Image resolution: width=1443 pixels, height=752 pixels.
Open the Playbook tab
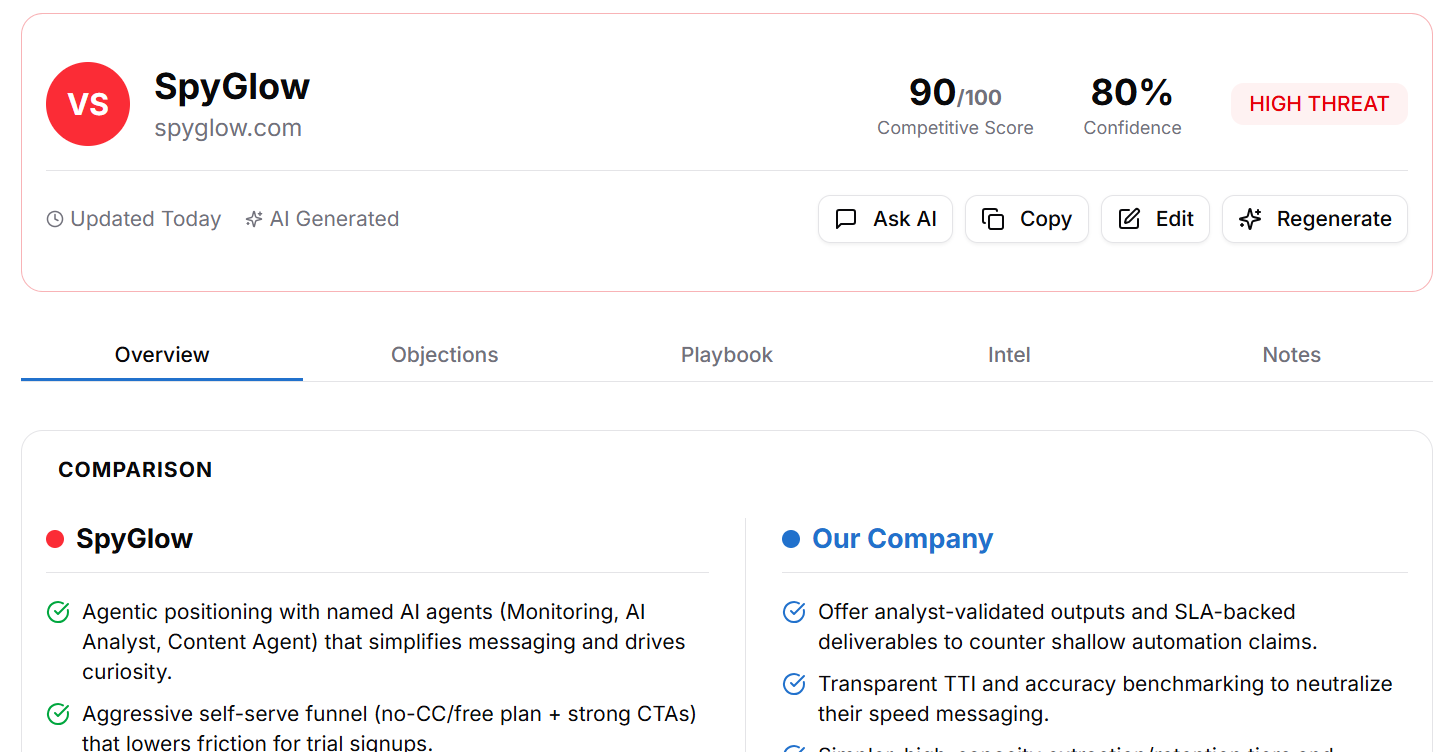(x=727, y=355)
